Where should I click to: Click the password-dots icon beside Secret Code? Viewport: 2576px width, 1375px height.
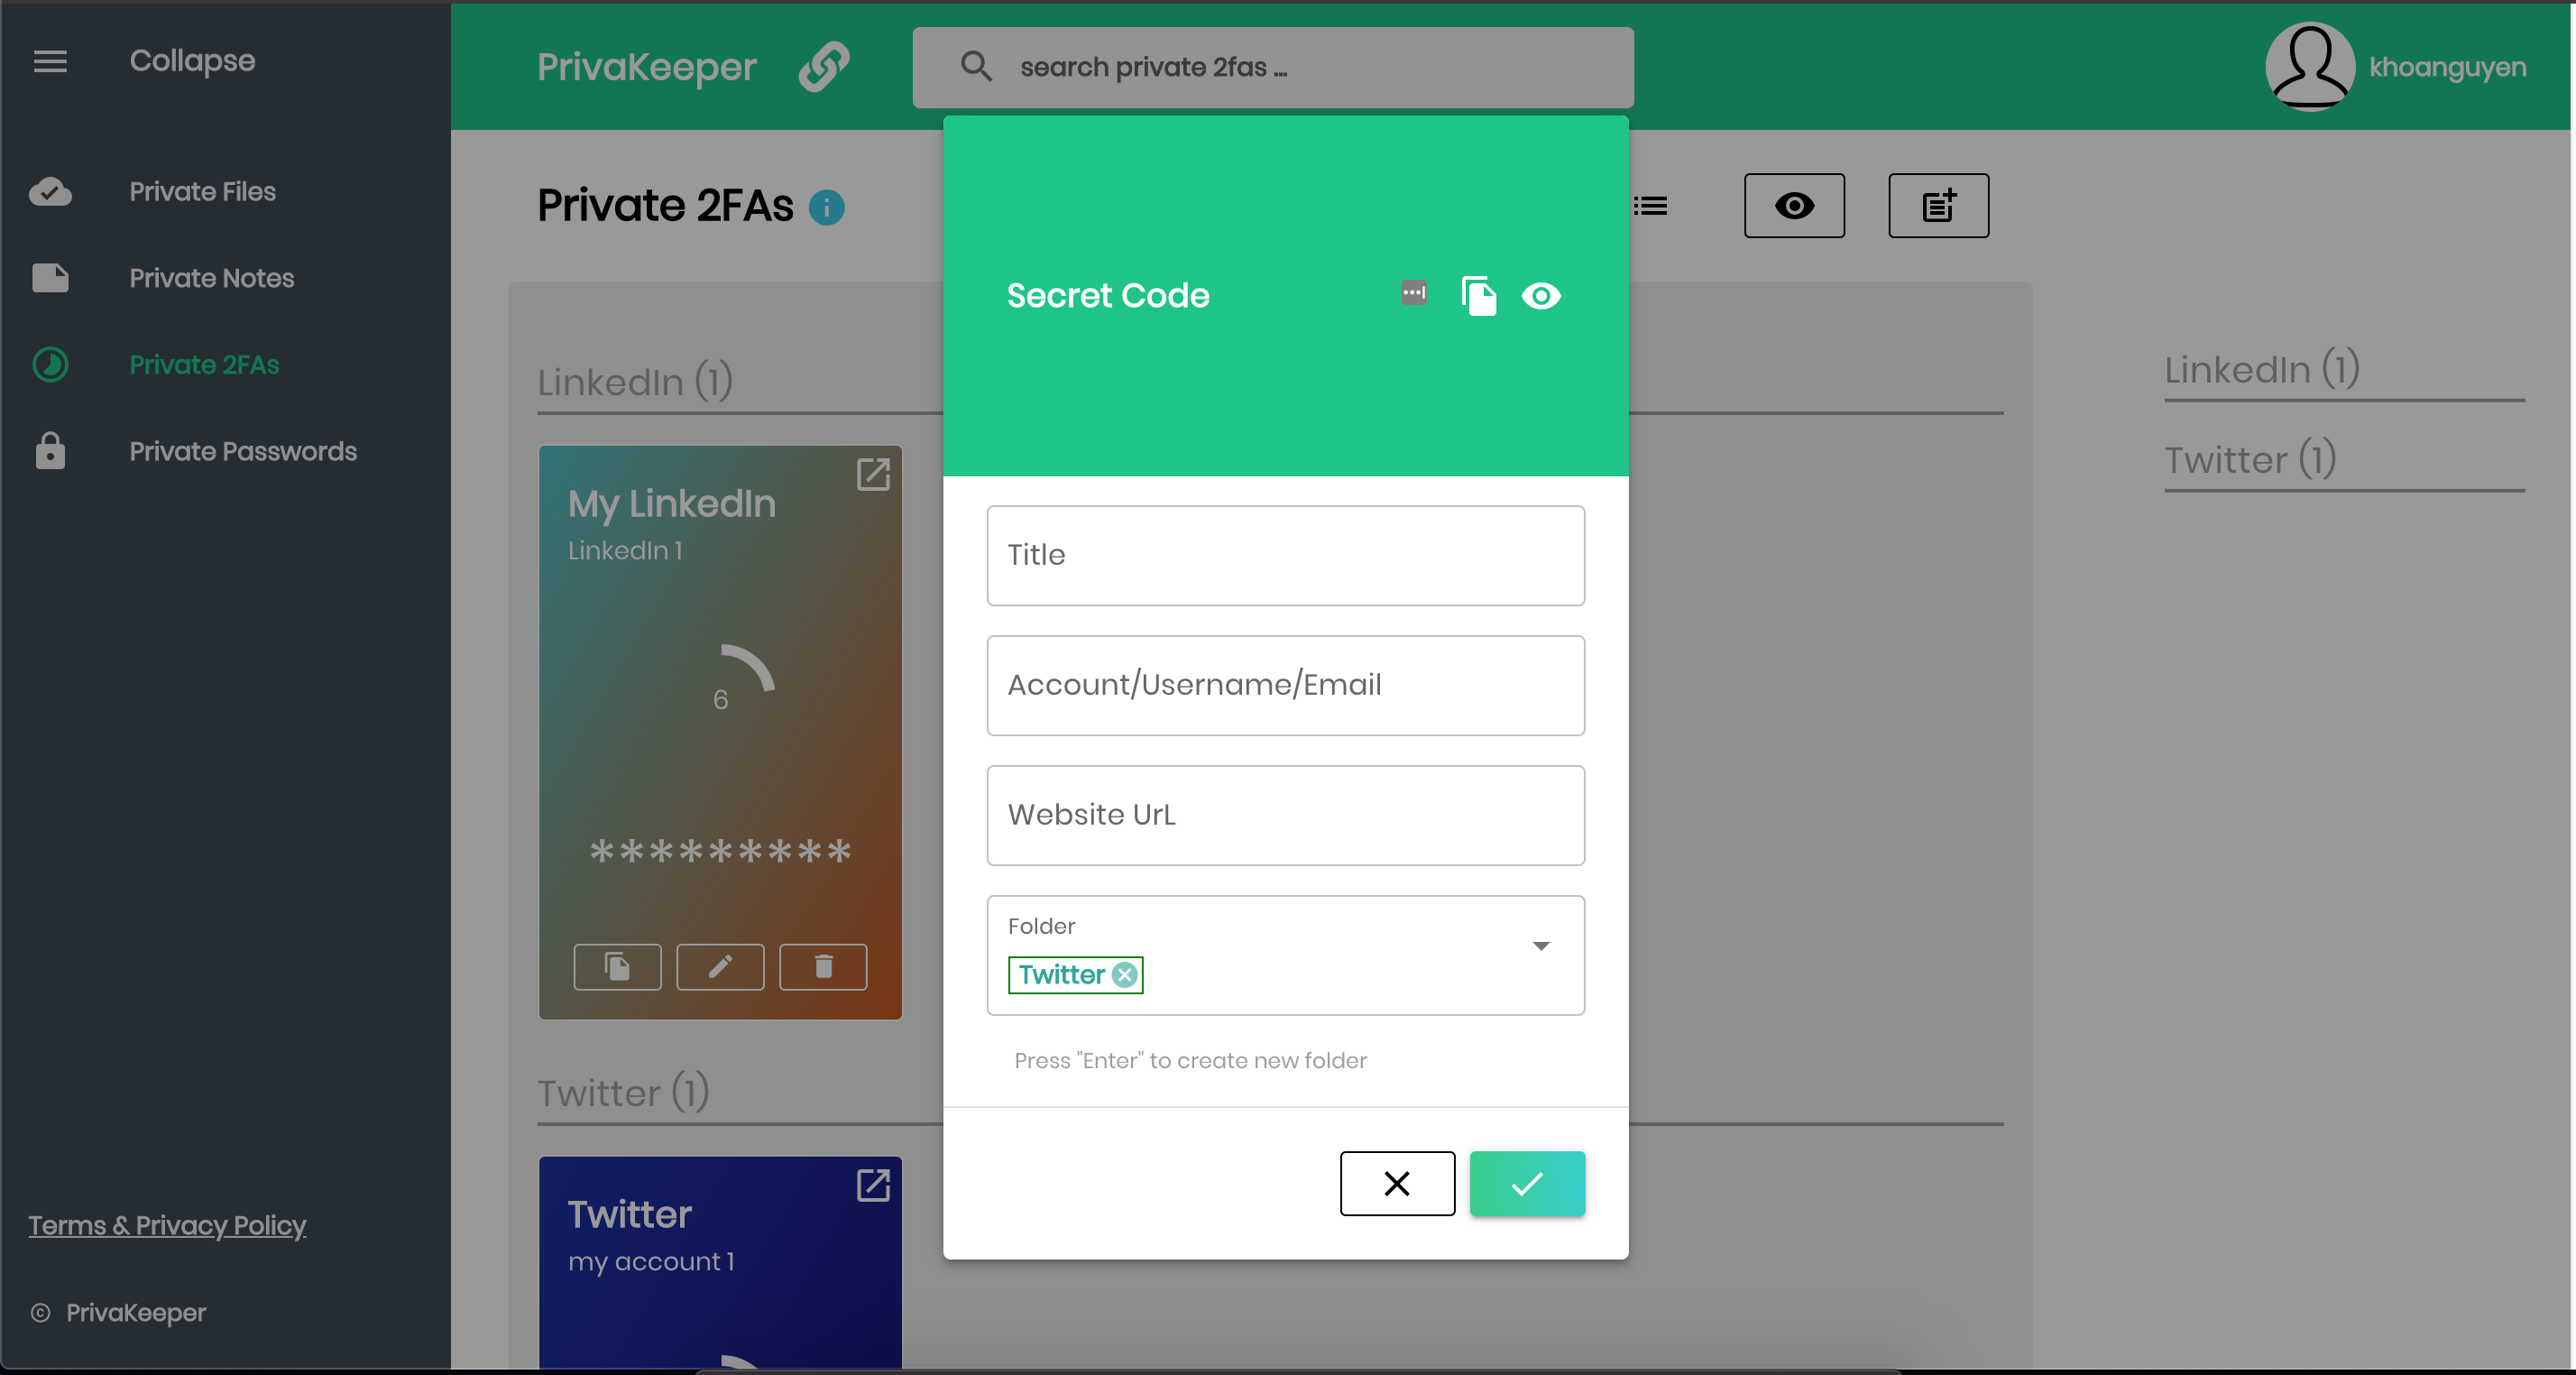pos(1413,293)
